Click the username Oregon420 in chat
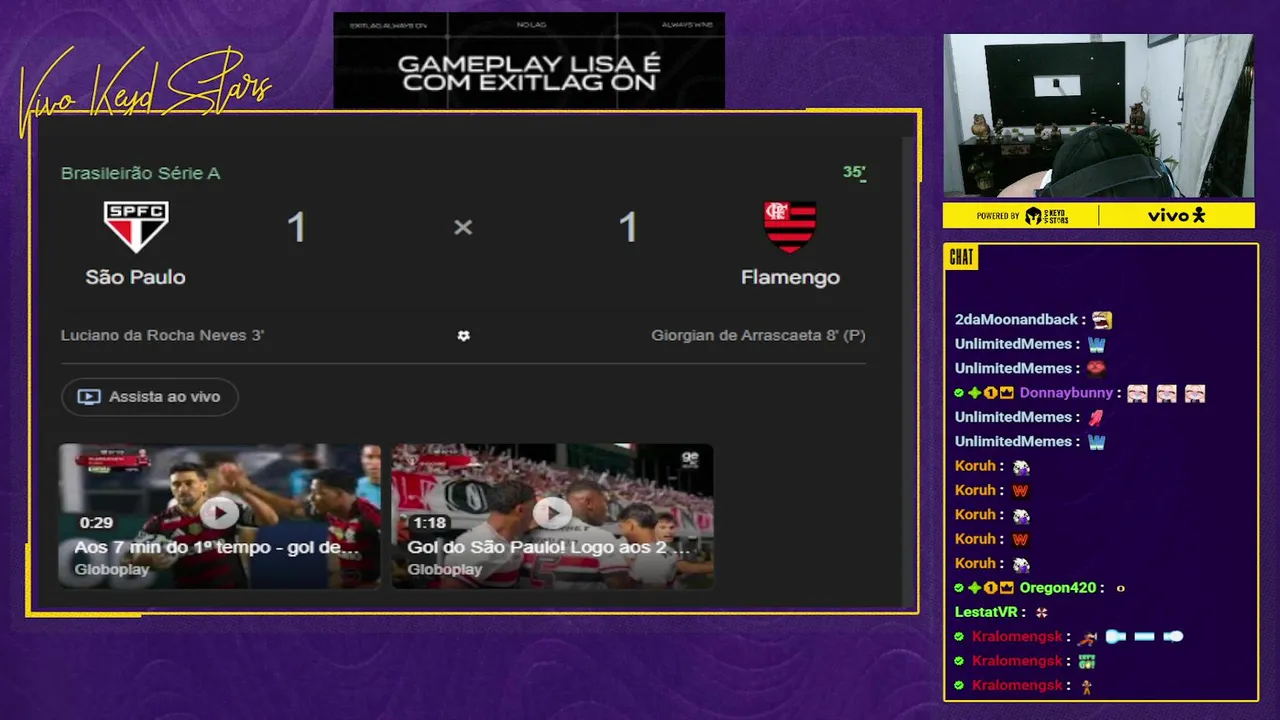Viewport: 1280px width, 720px height. coord(1058,588)
